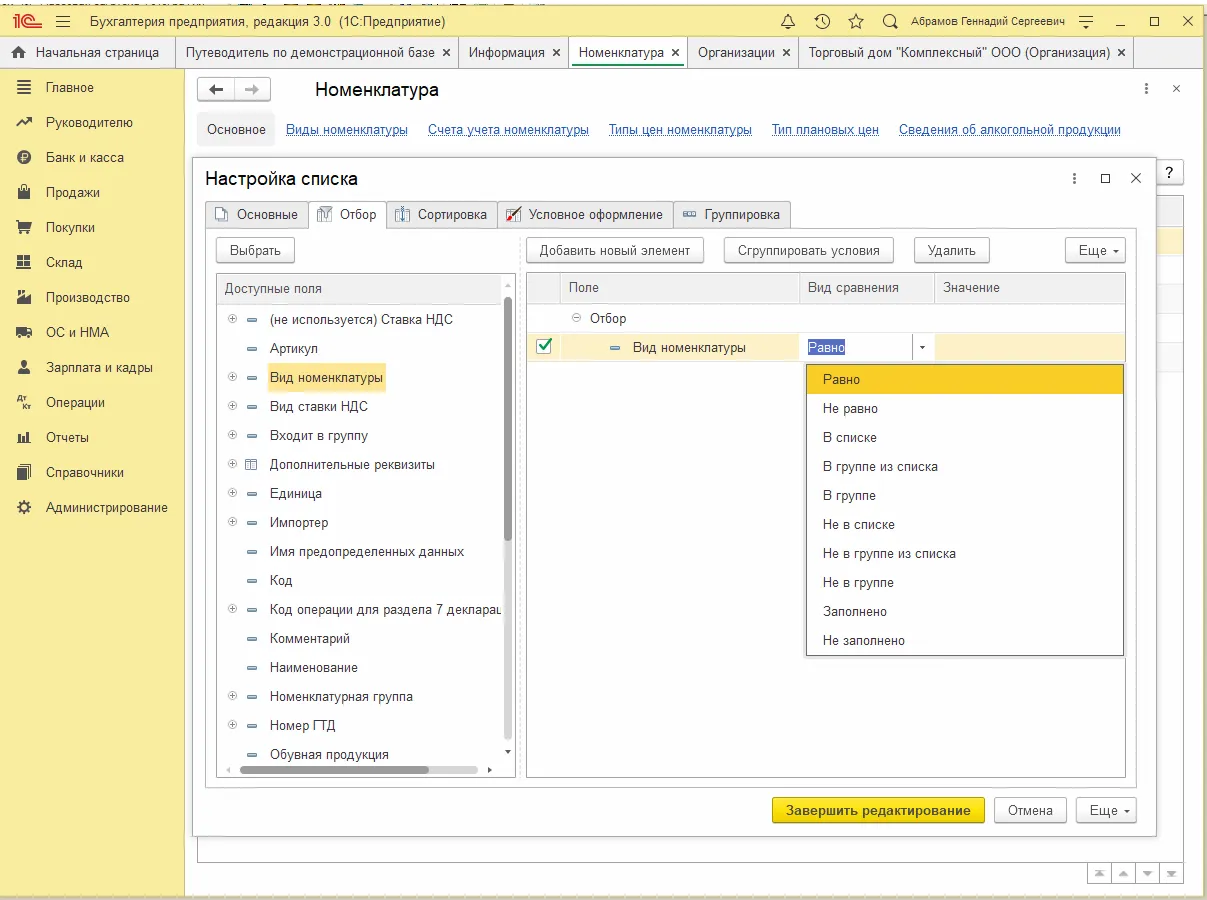The image size is (1207, 900).
Task: Open the 1C hamburger main menu
Action: coord(63,21)
